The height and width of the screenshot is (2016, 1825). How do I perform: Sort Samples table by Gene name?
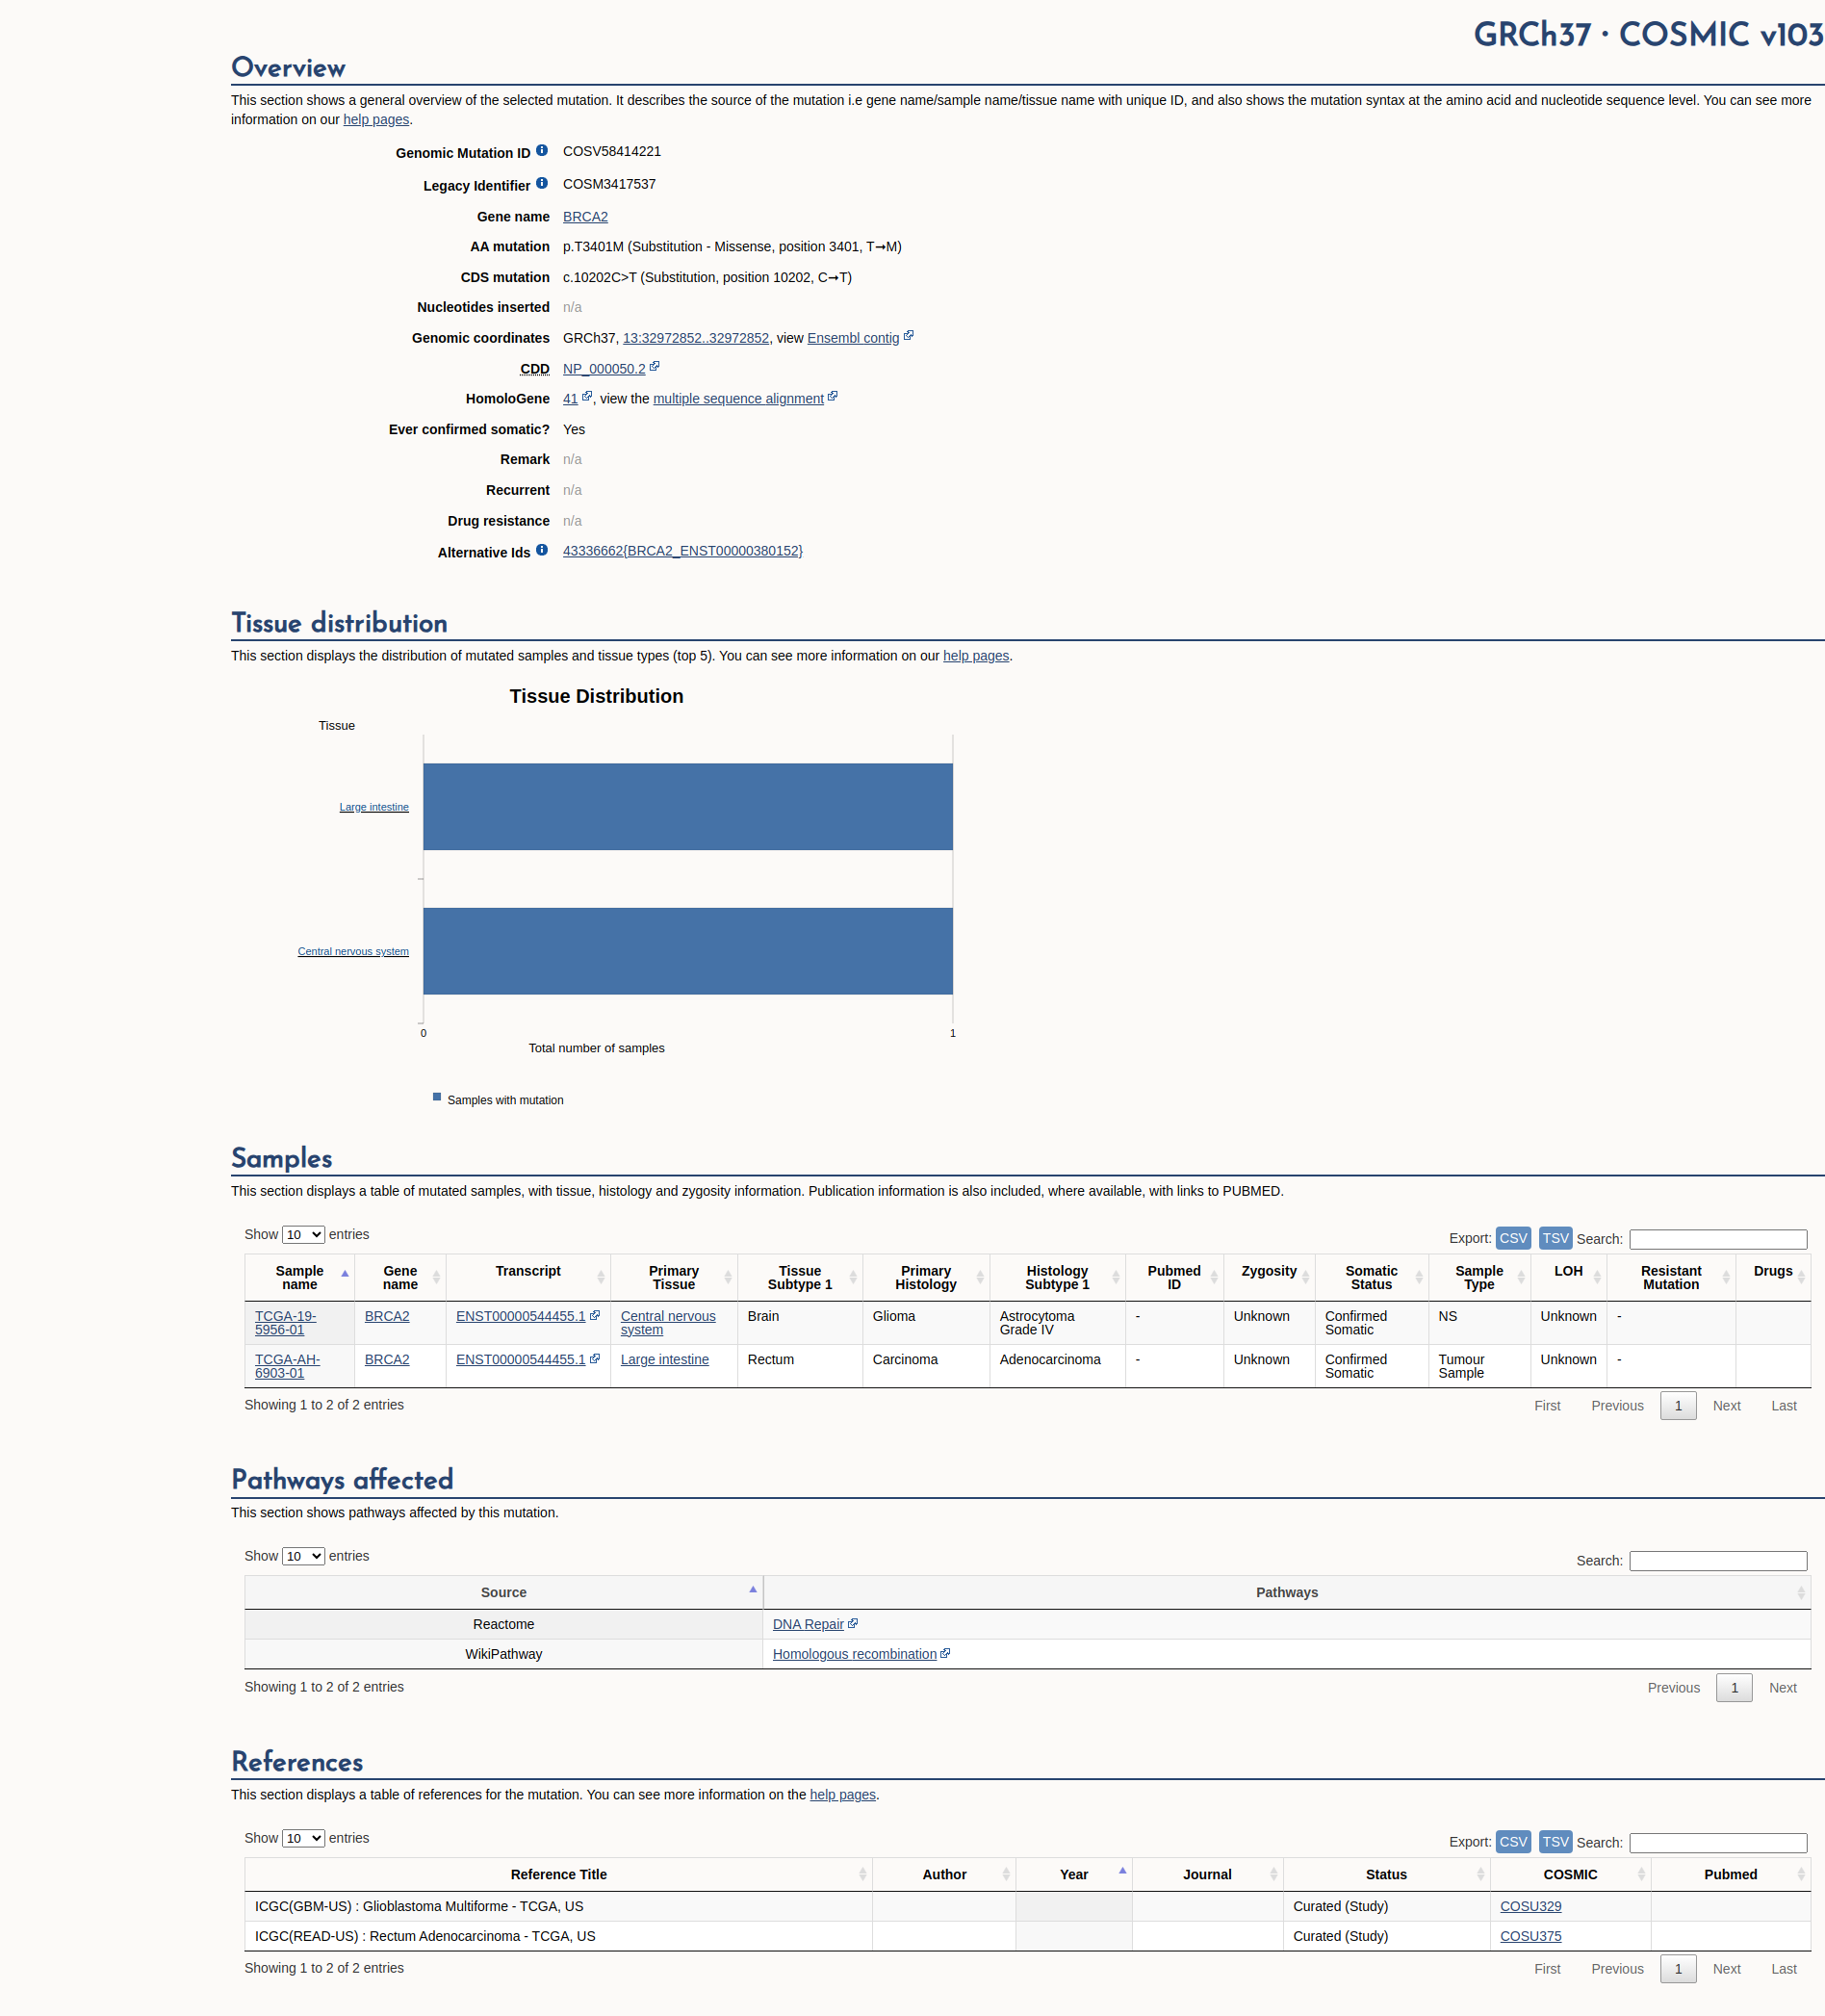coord(400,1278)
